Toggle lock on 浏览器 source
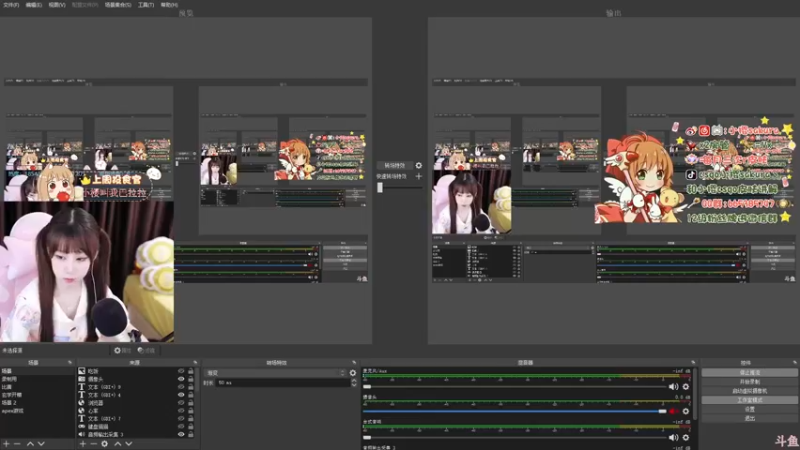Viewport: 800px width, 450px height. (191, 403)
